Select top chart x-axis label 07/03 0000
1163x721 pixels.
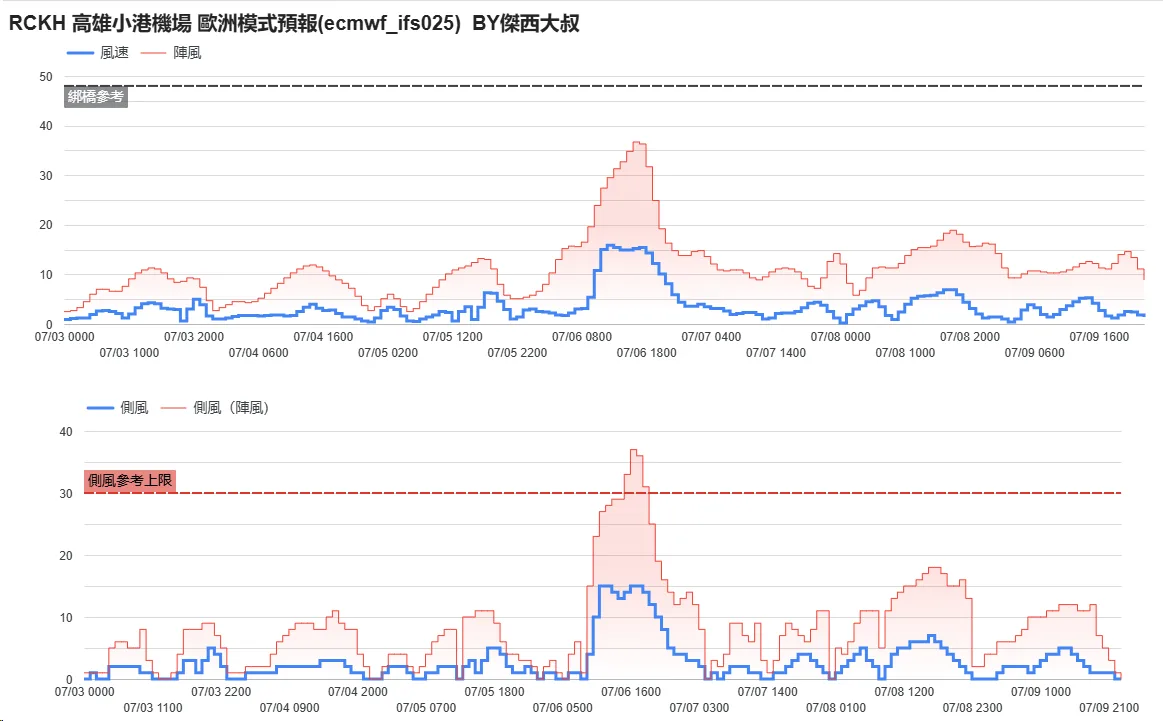click(65, 337)
